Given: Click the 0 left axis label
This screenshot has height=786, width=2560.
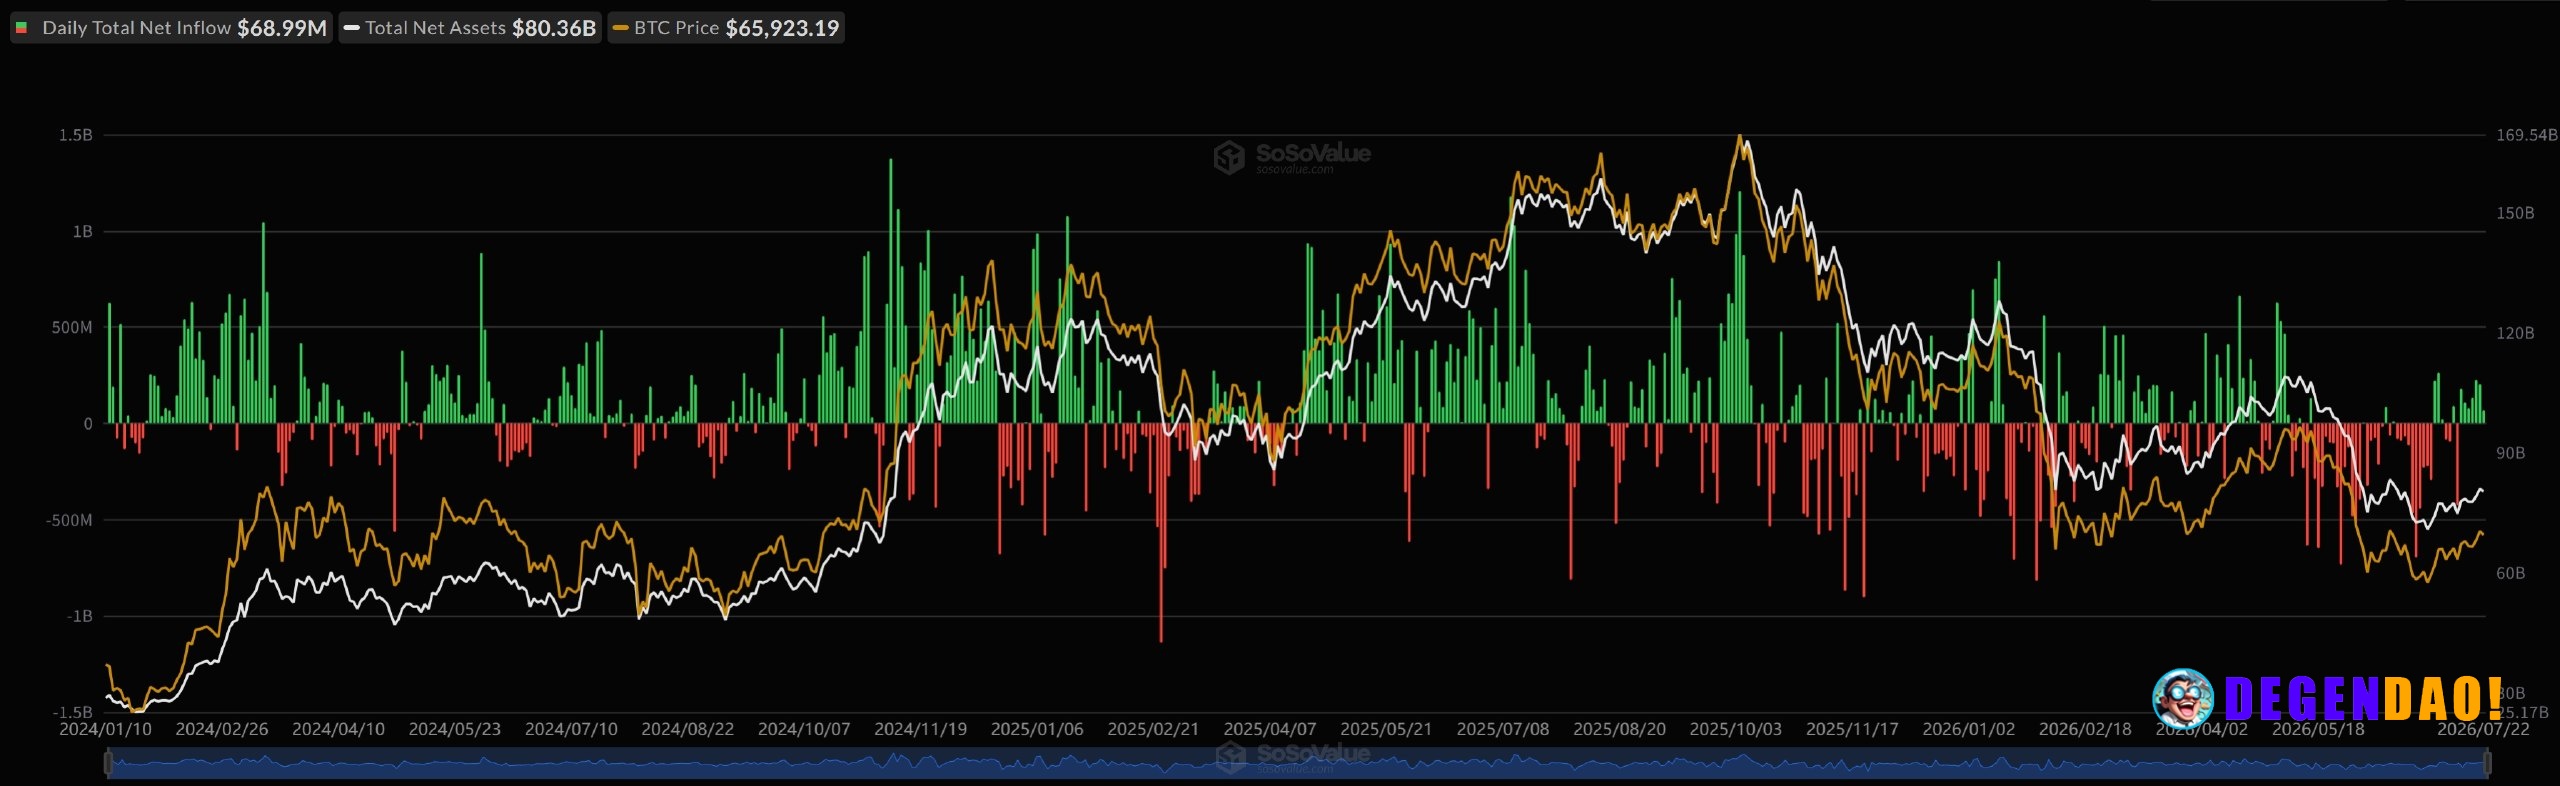Looking at the screenshot, I should (x=88, y=424).
